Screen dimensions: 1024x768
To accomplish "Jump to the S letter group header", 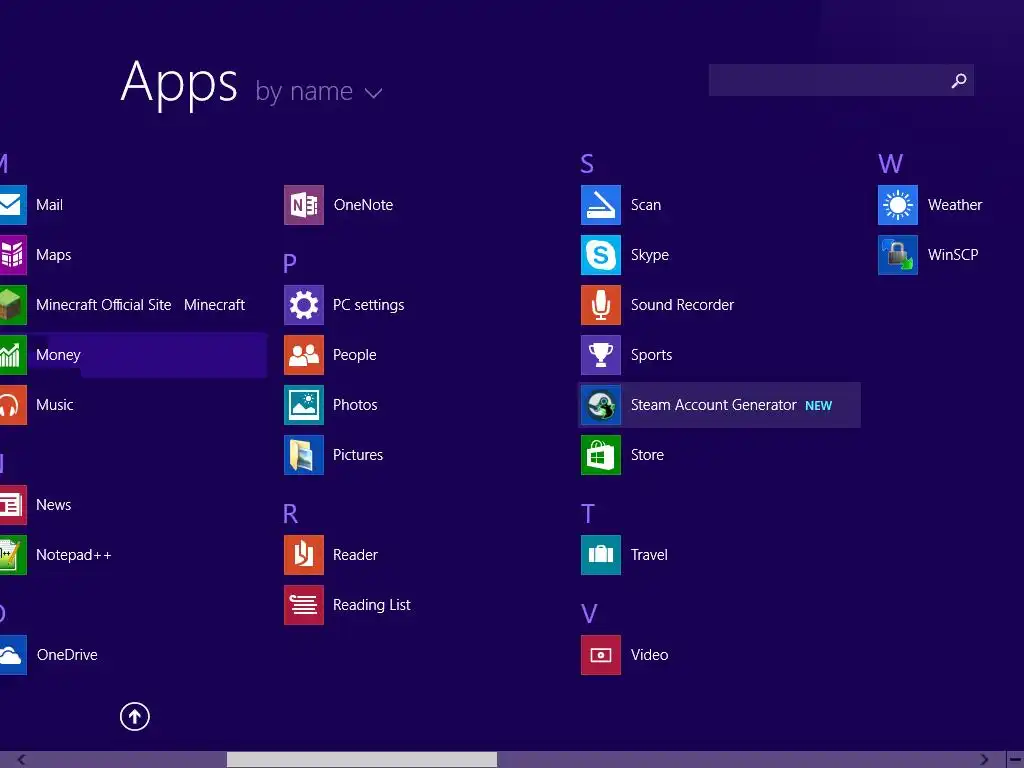I will tap(587, 163).
